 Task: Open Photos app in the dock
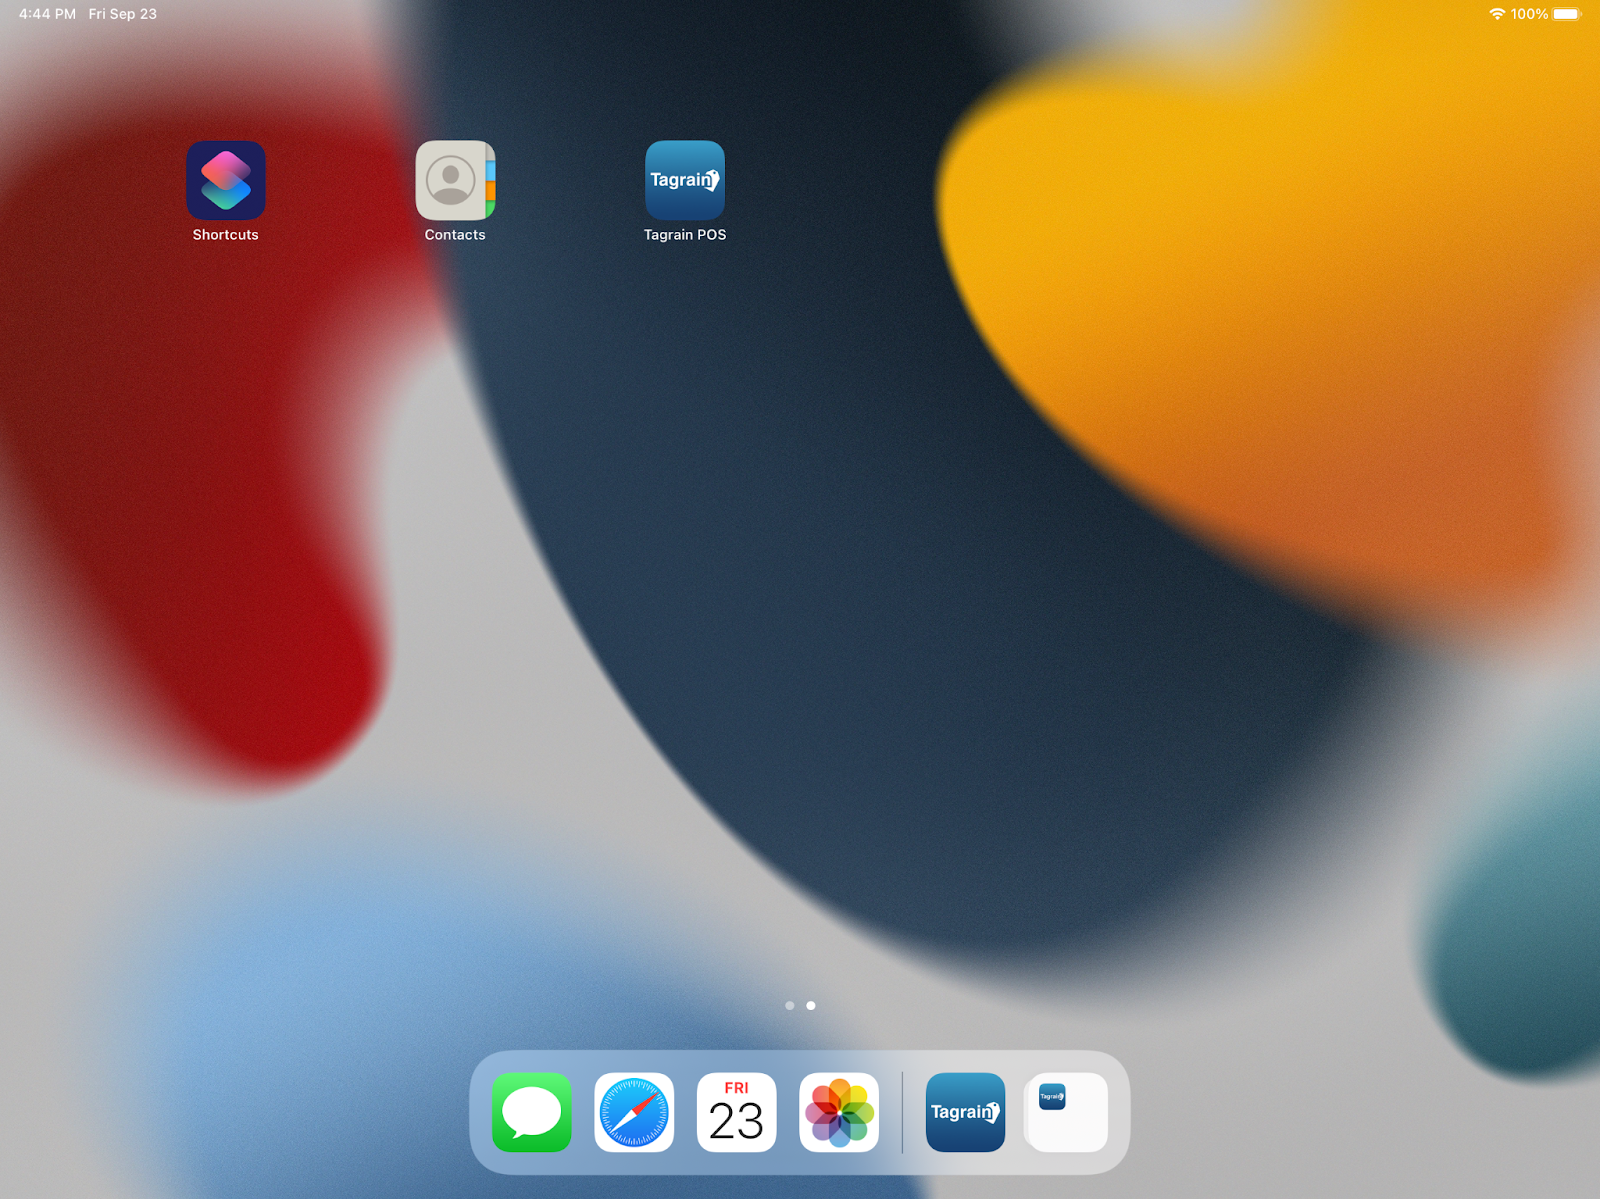[839, 1112]
